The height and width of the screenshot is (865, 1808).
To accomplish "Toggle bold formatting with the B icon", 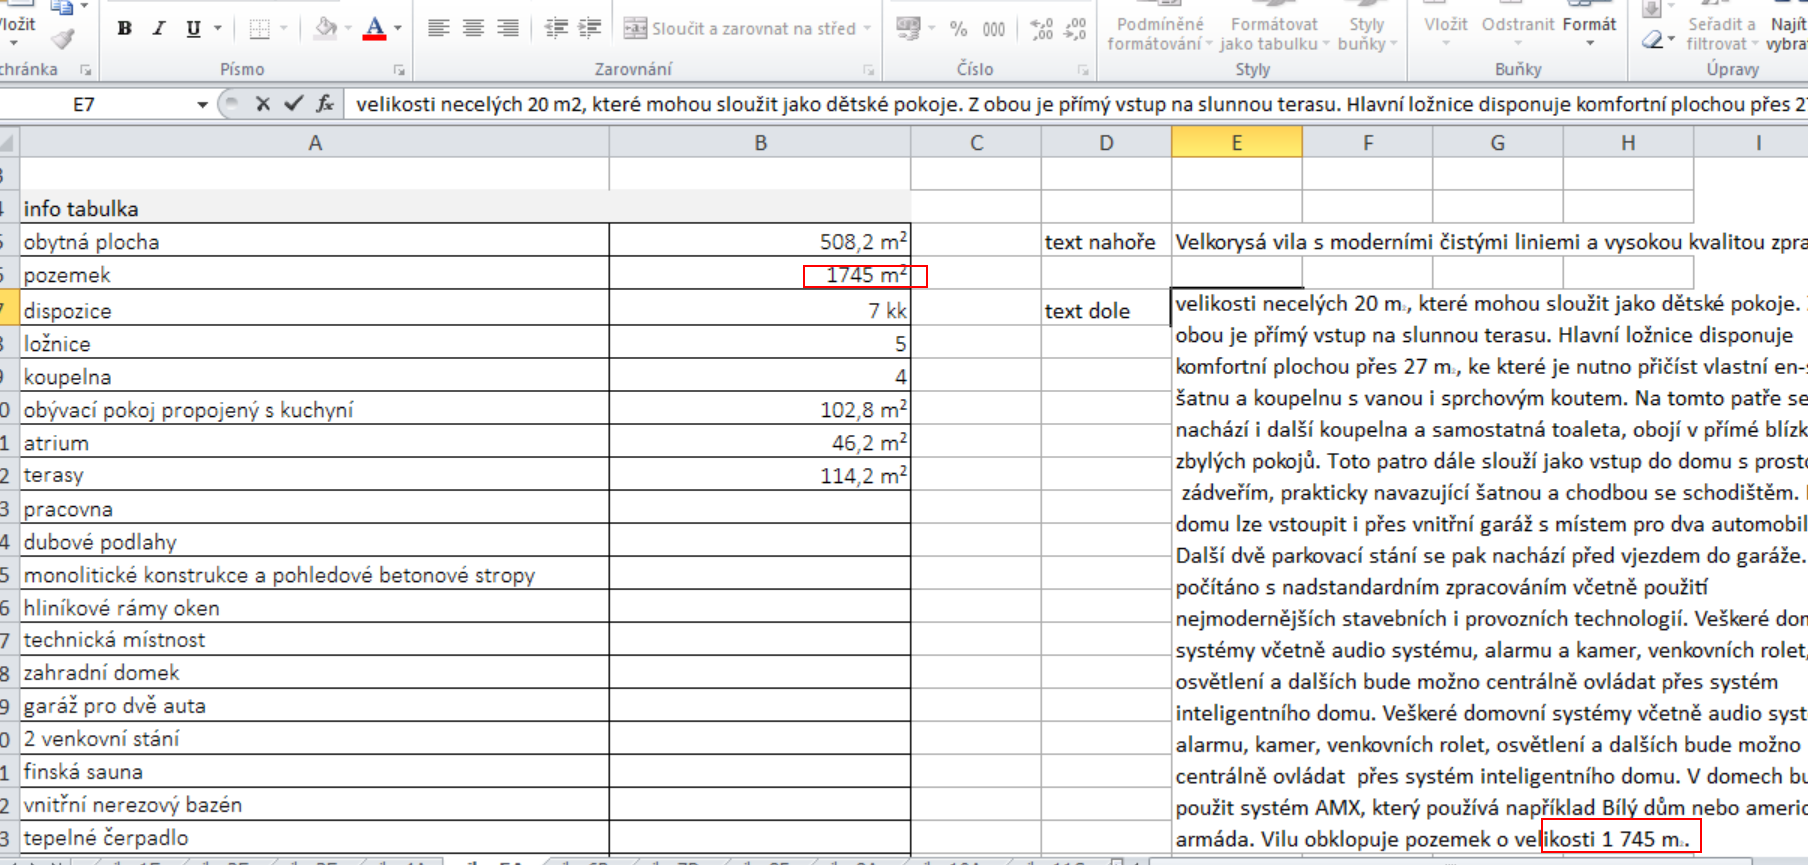I will point(125,29).
